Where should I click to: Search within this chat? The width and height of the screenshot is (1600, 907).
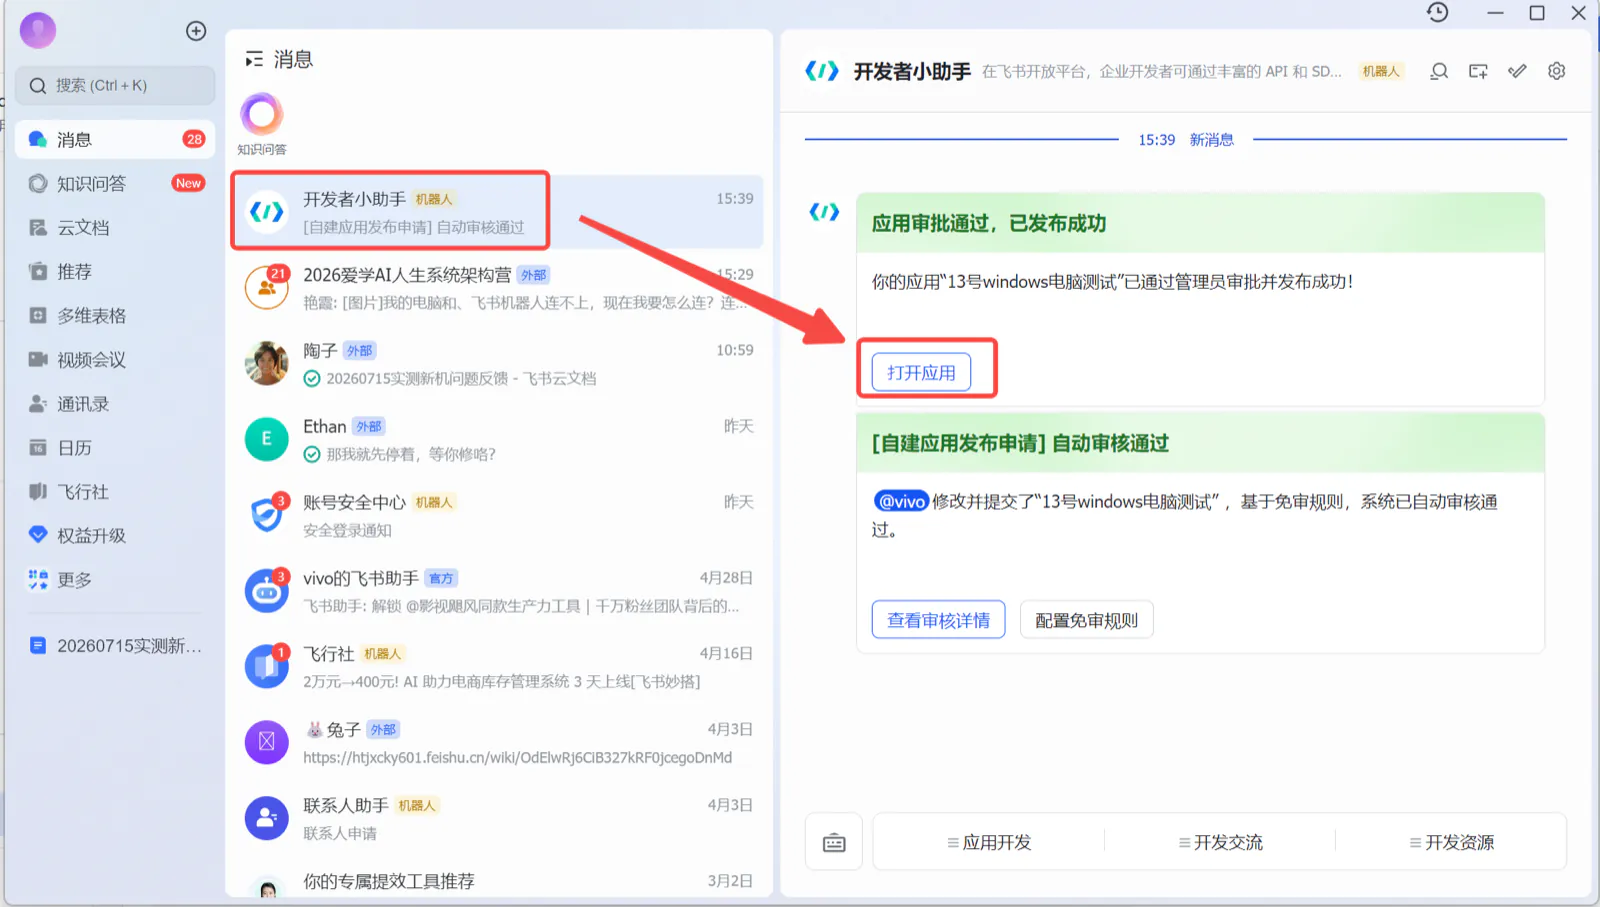[x=1439, y=71]
